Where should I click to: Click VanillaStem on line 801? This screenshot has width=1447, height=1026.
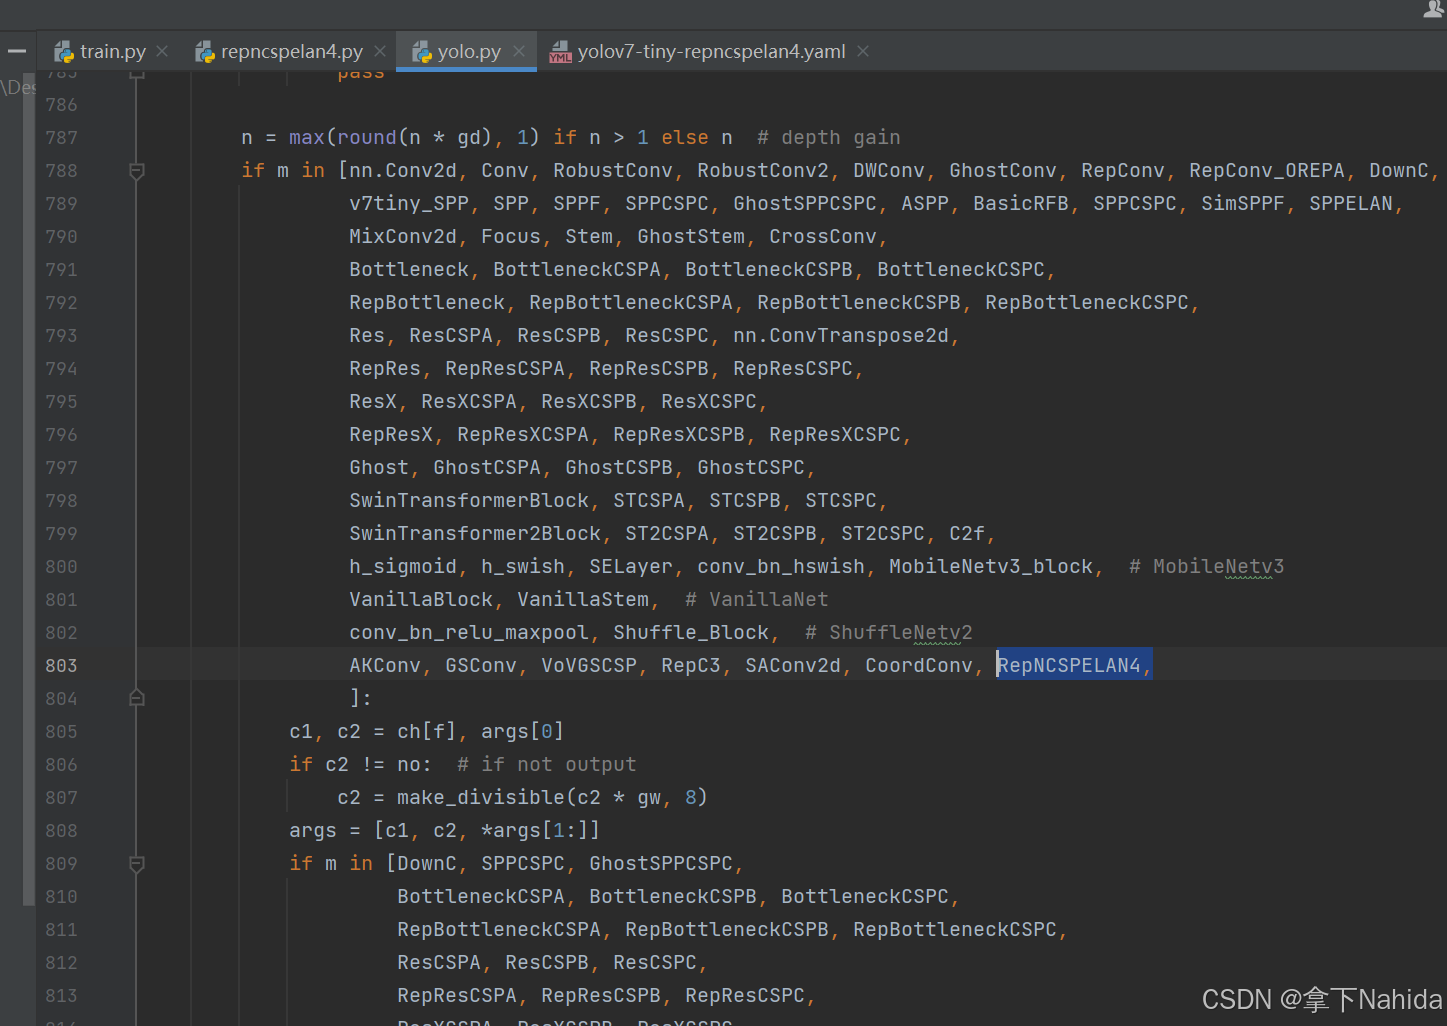coord(583,600)
